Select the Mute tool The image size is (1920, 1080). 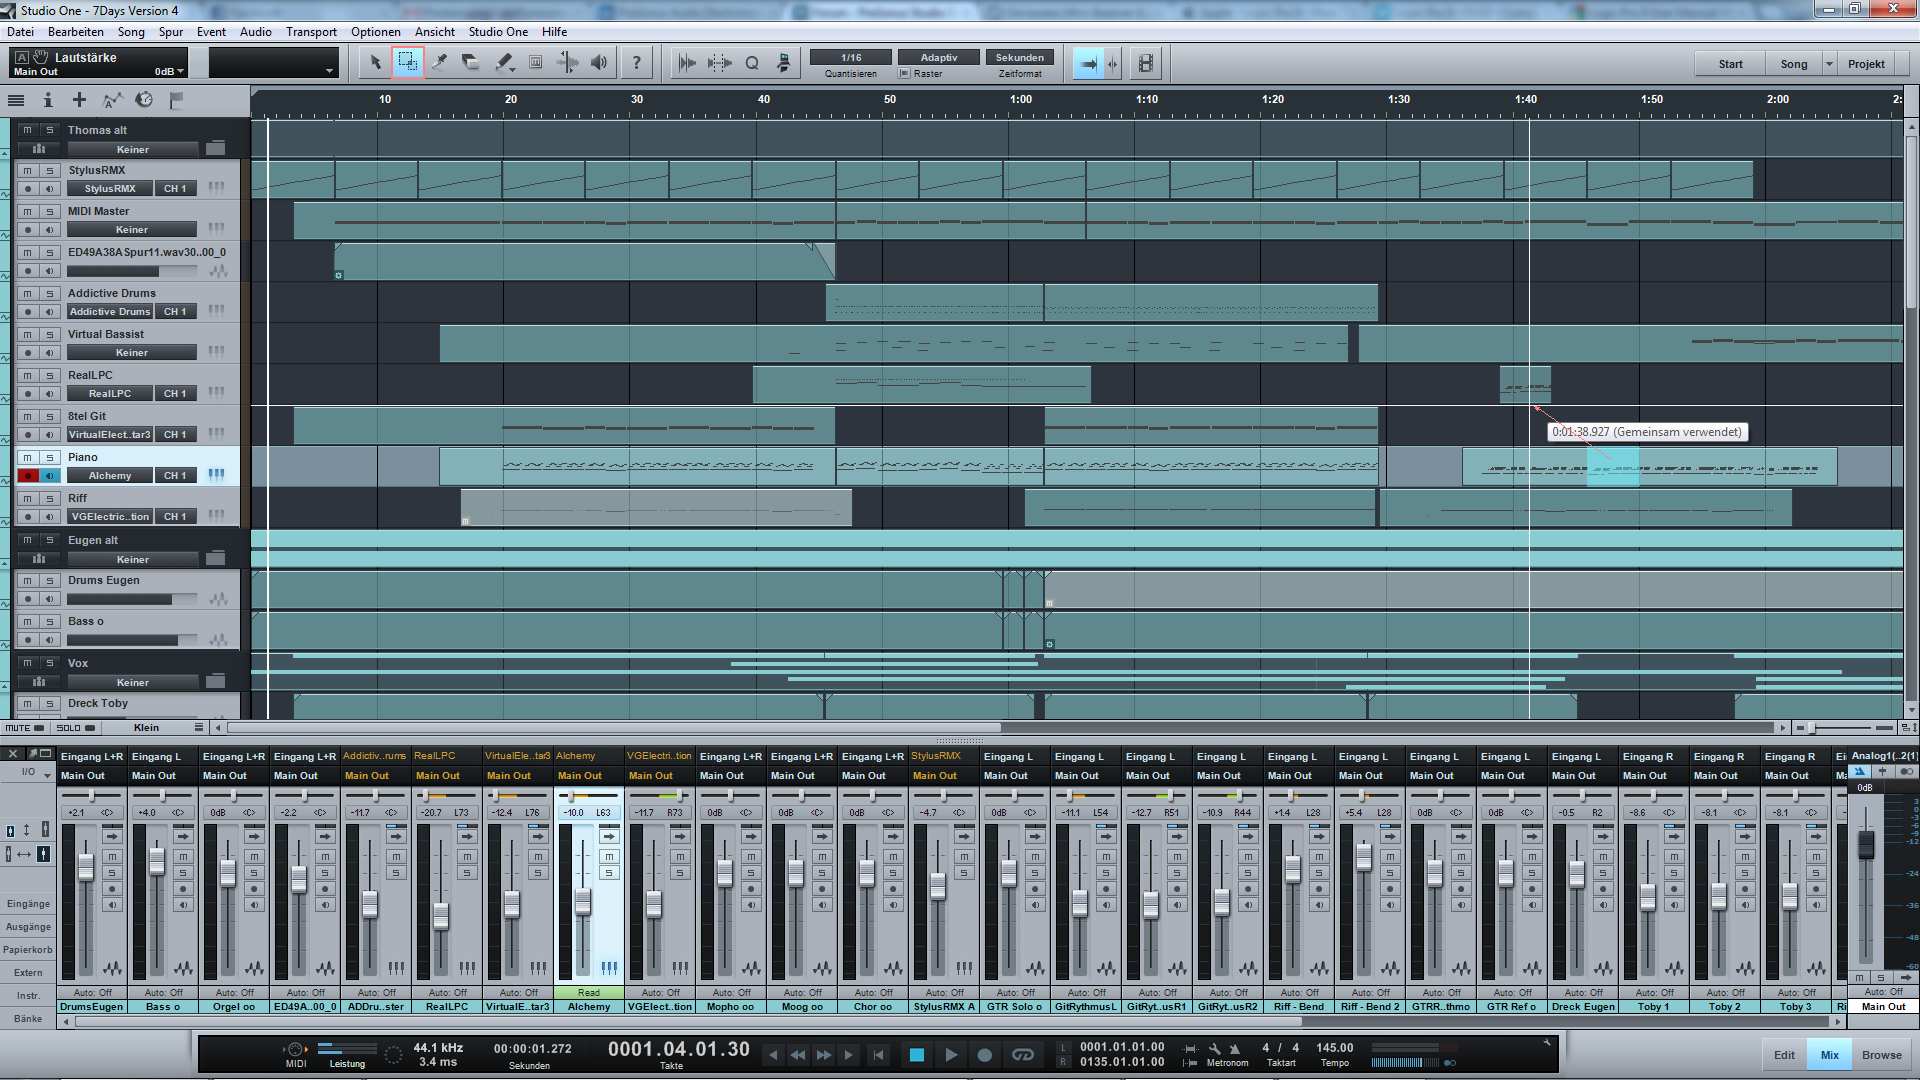[535, 63]
